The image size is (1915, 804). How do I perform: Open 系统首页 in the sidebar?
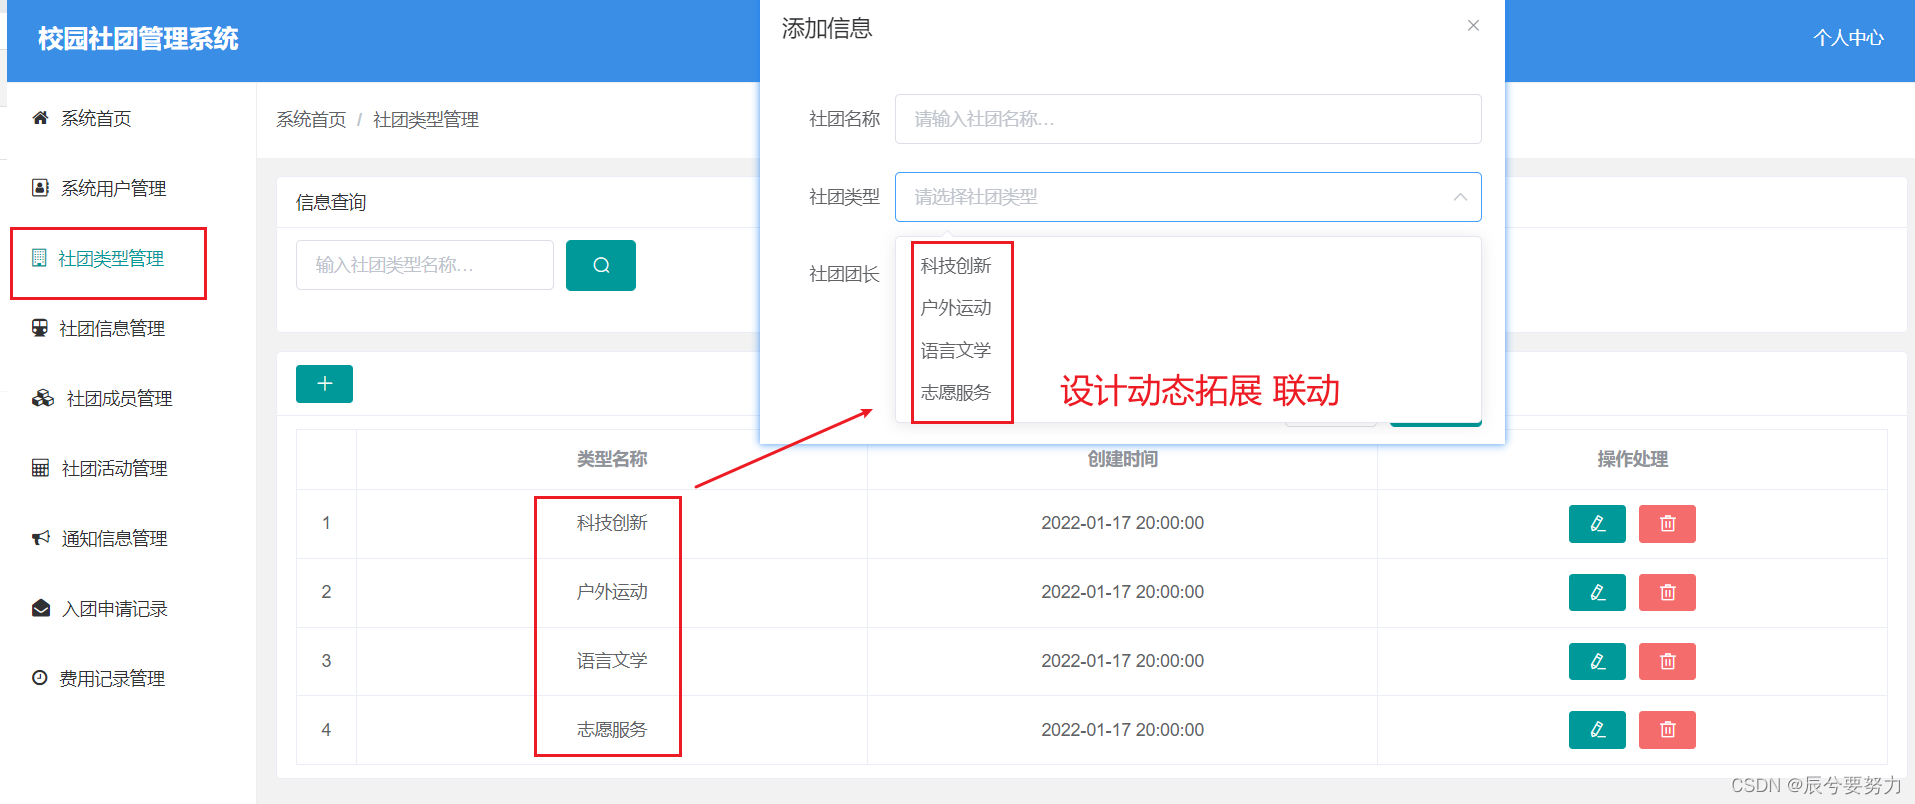click(x=96, y=119)
